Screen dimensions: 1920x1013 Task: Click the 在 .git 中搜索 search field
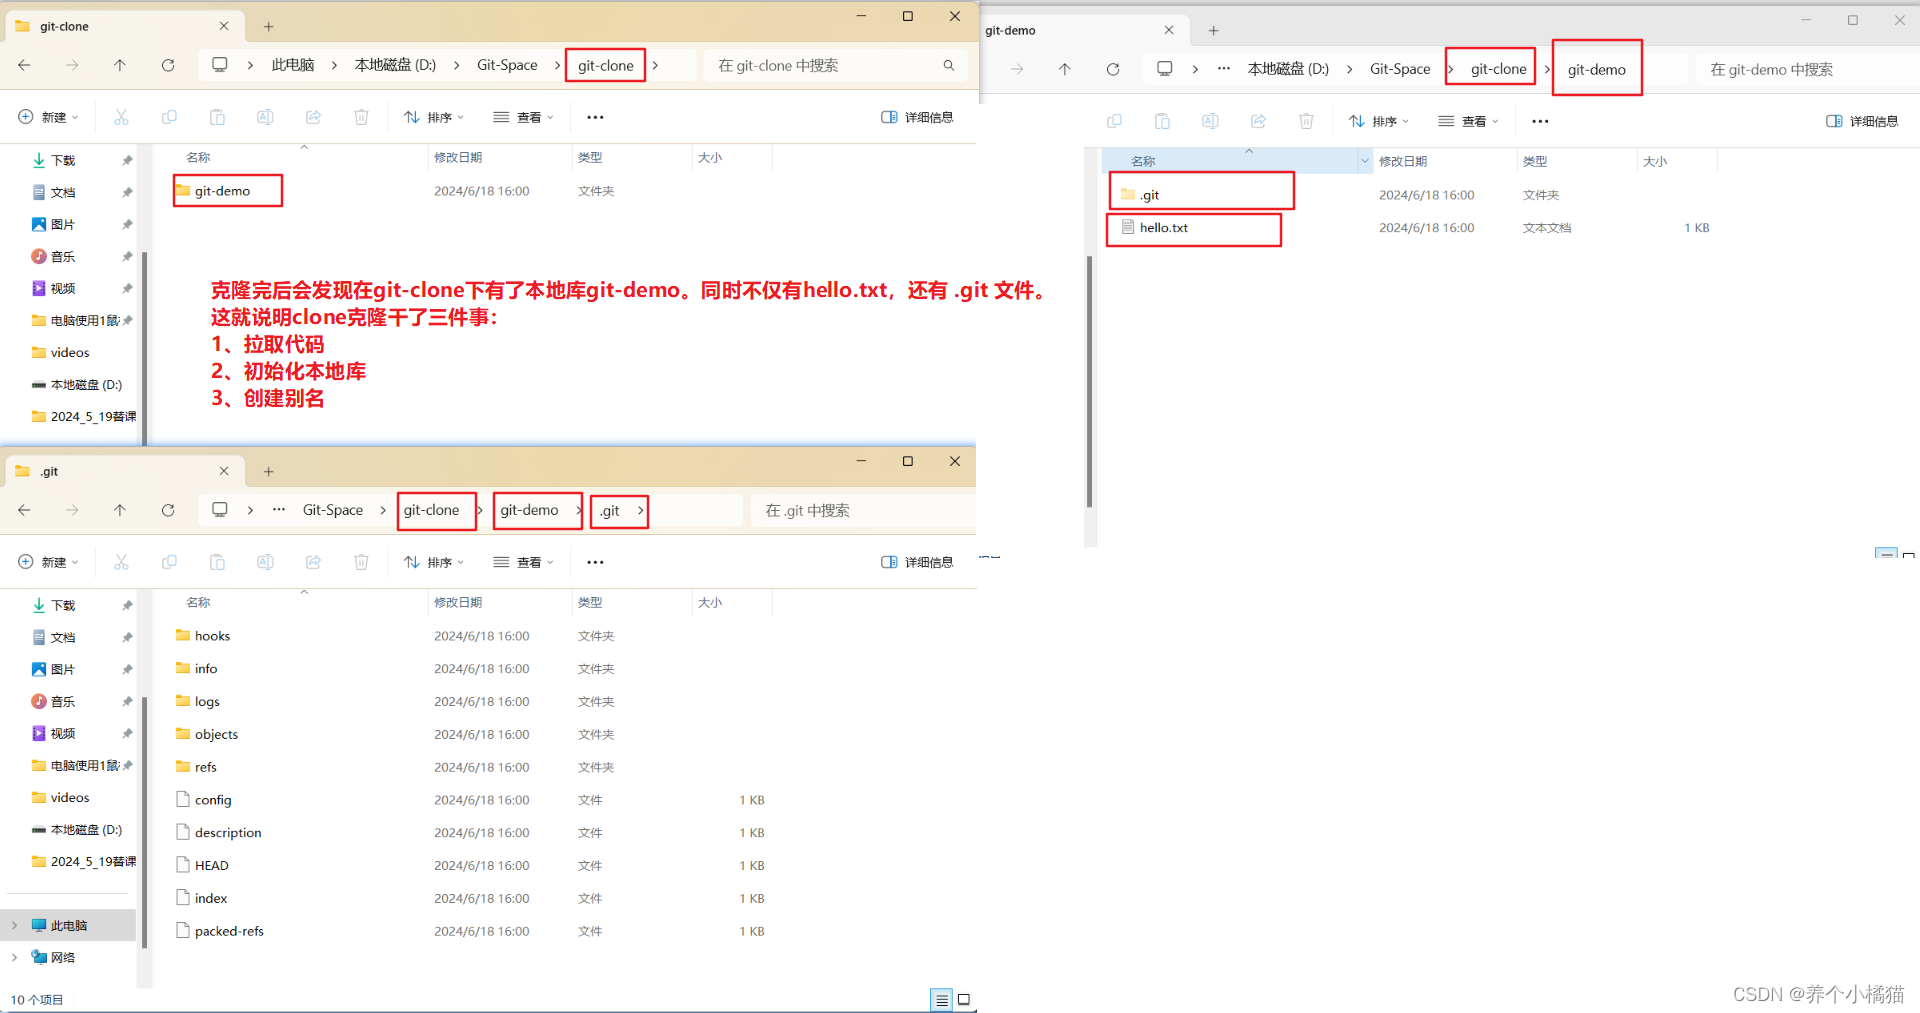tap(862, 510)
